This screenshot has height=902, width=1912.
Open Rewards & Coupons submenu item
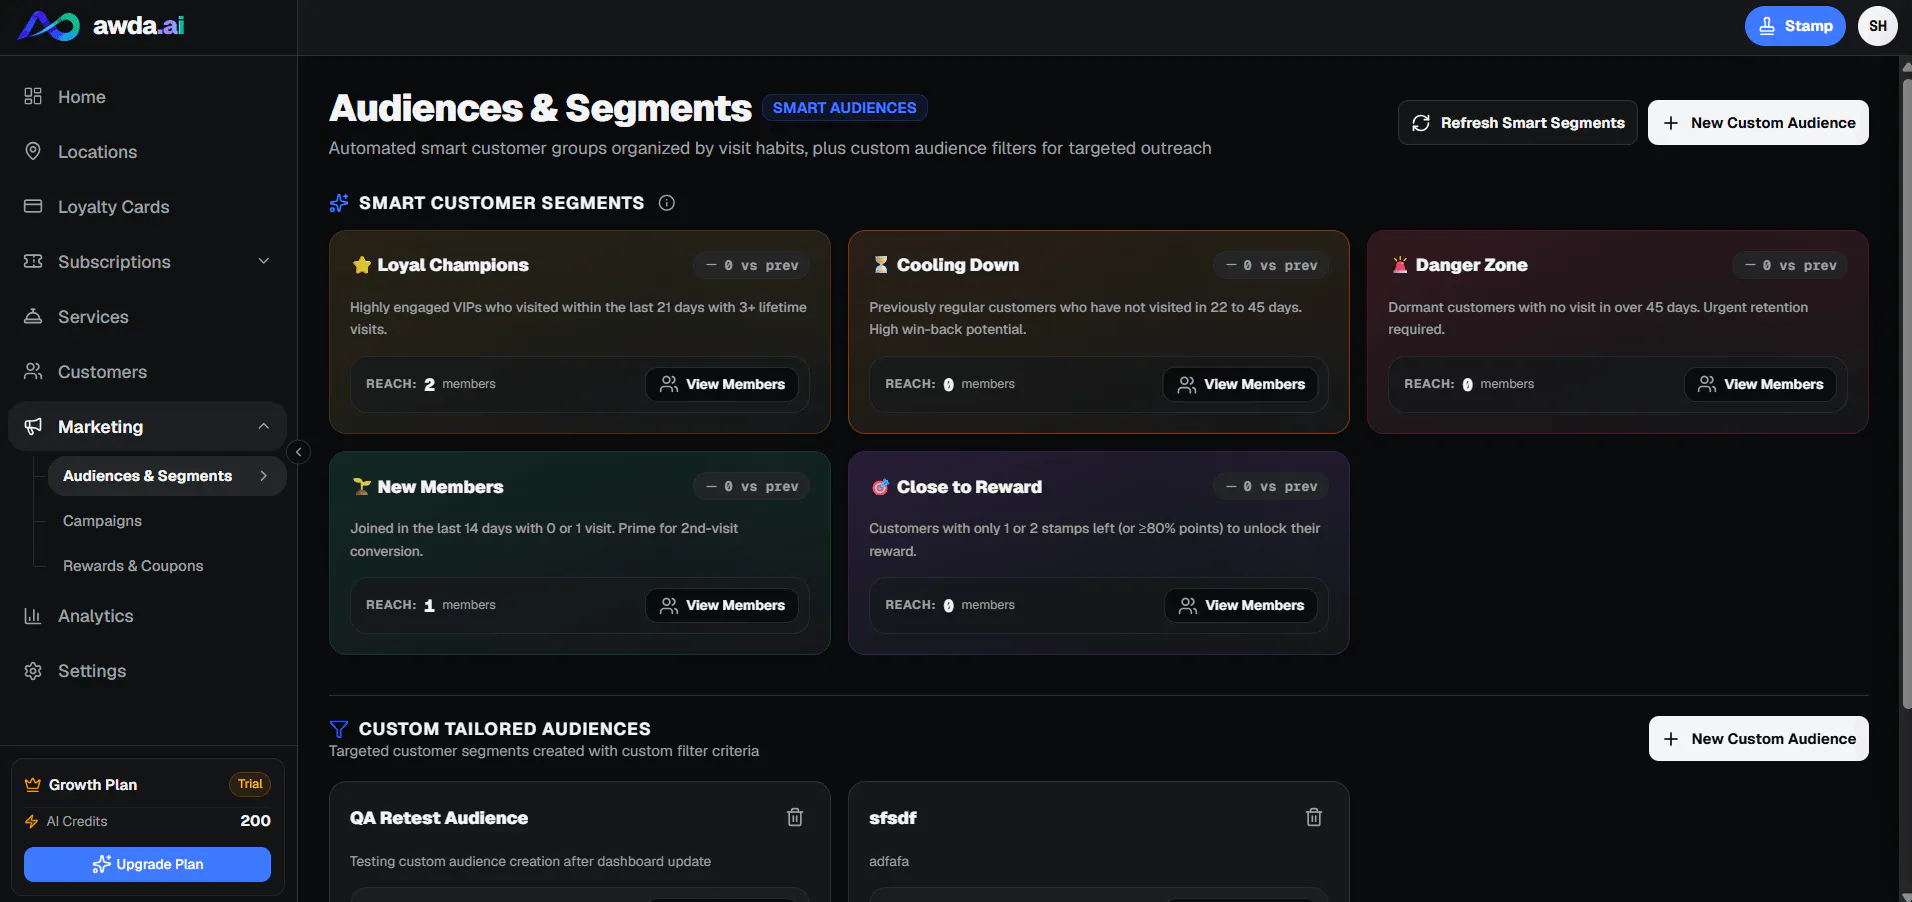[133, 566]
